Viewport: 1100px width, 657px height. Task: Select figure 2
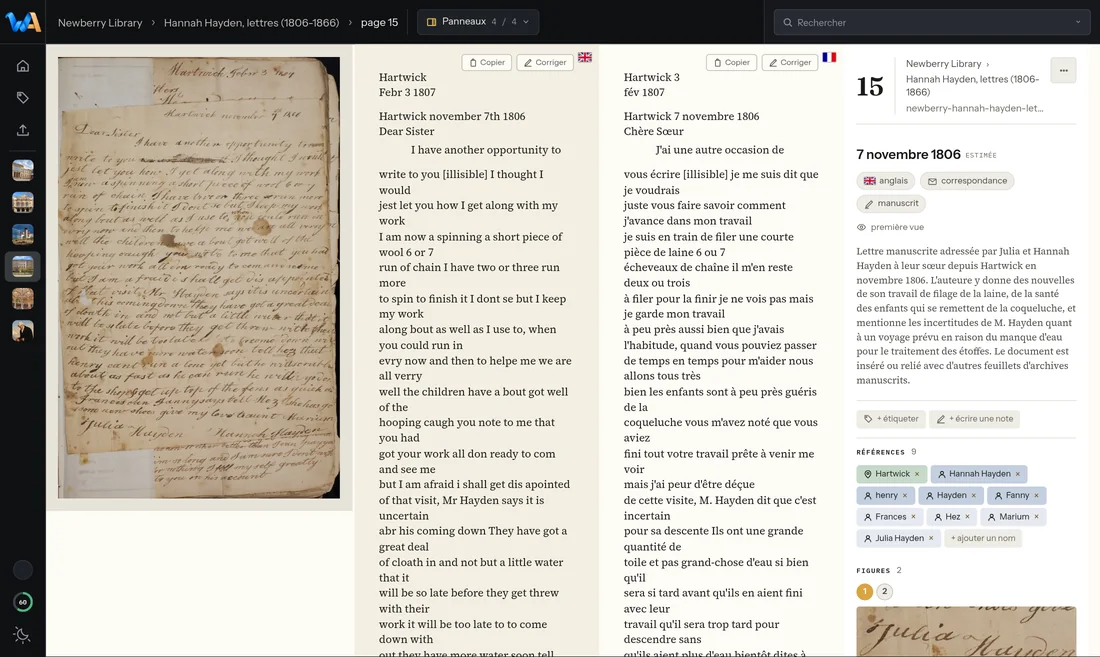[x=885, y=592]
